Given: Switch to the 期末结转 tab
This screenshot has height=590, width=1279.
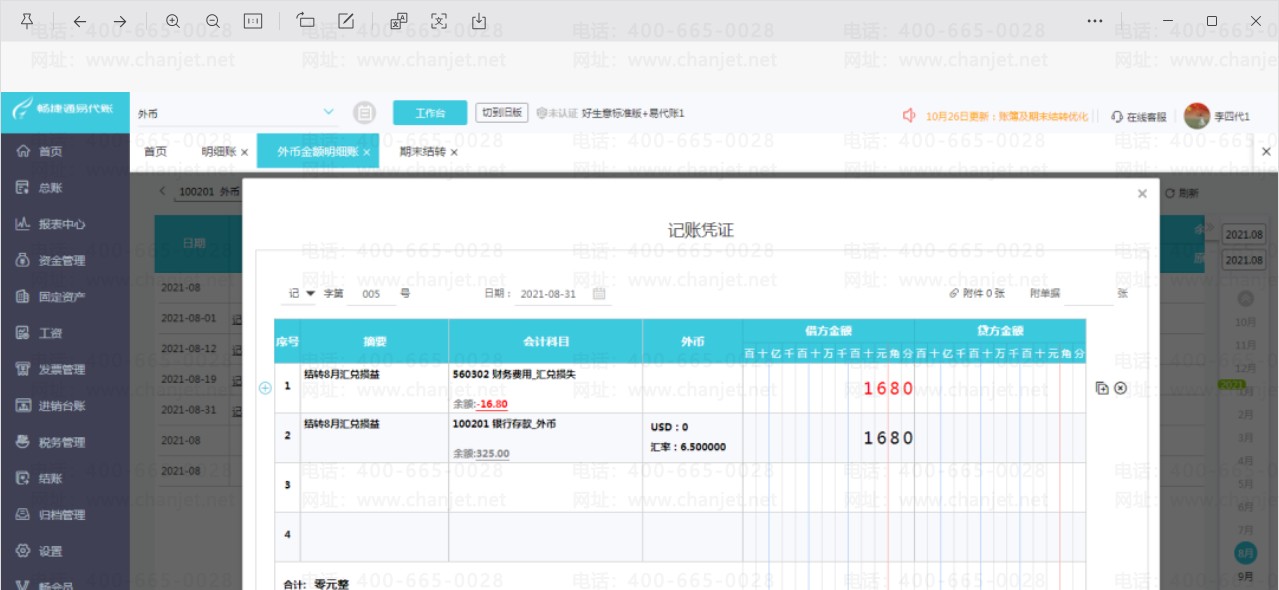Looking at the screenshot, I should click(422, 152).
